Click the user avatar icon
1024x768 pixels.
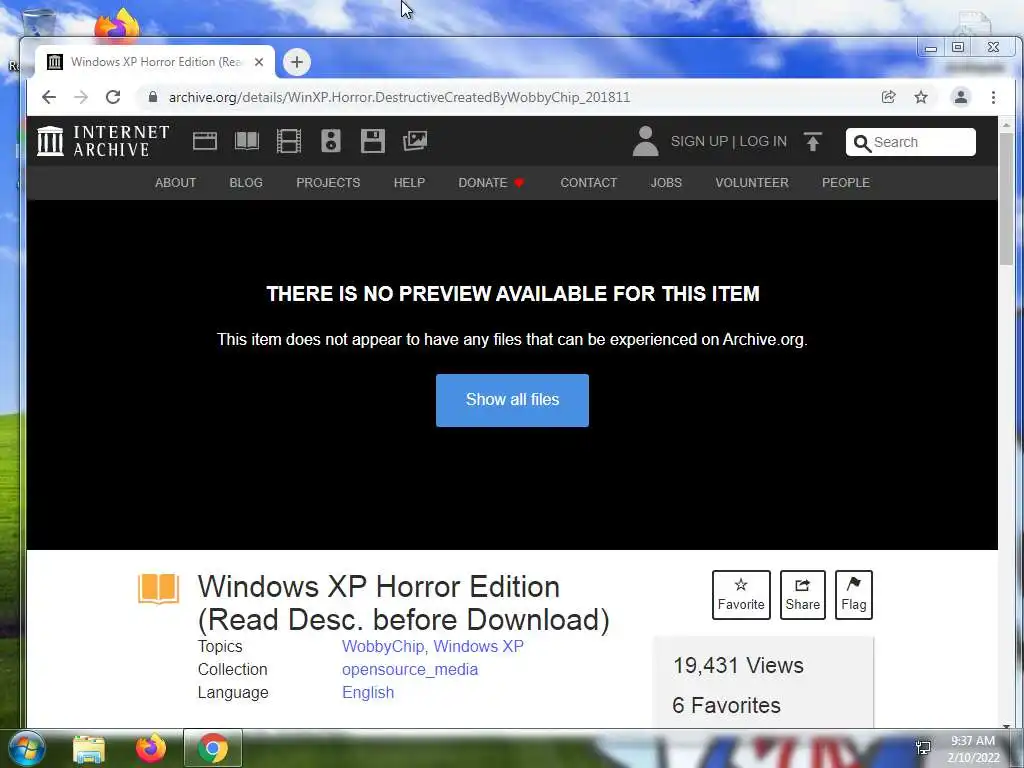(645, 141)
